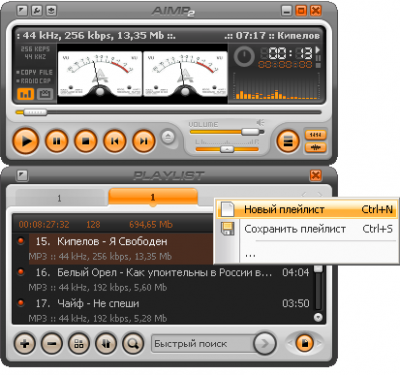Remove tracks with the minus button
Viewport: 400px width, 375px height.
point(52,343)
